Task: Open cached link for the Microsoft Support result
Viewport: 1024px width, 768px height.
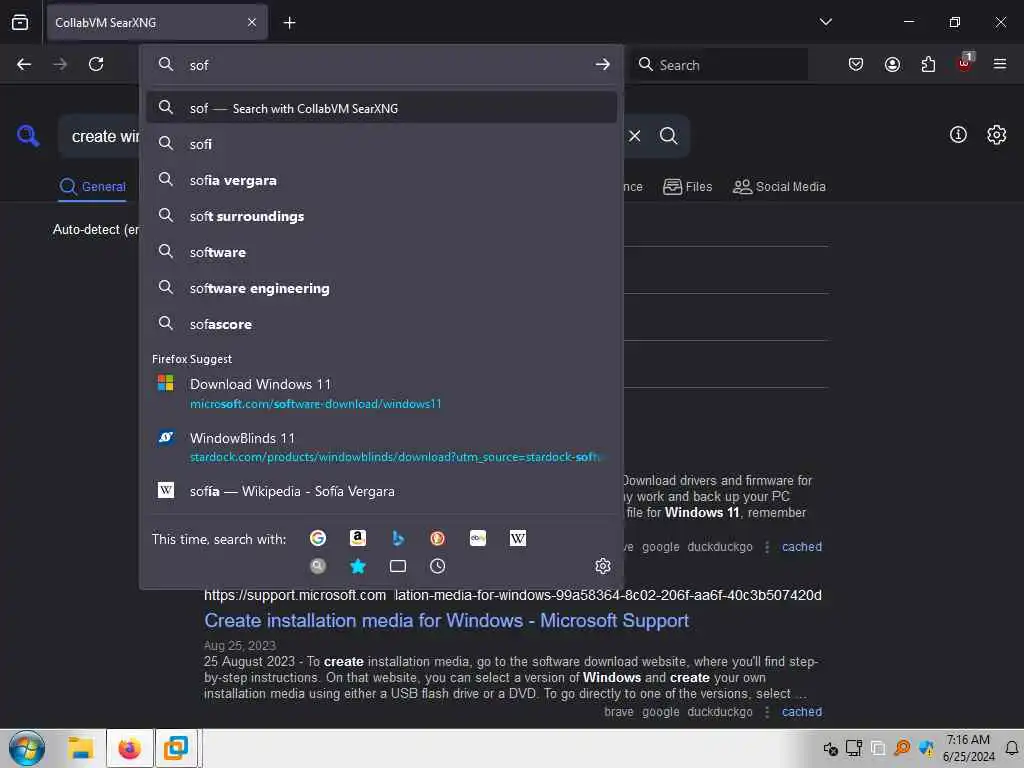Action: (x=801, y=712)
